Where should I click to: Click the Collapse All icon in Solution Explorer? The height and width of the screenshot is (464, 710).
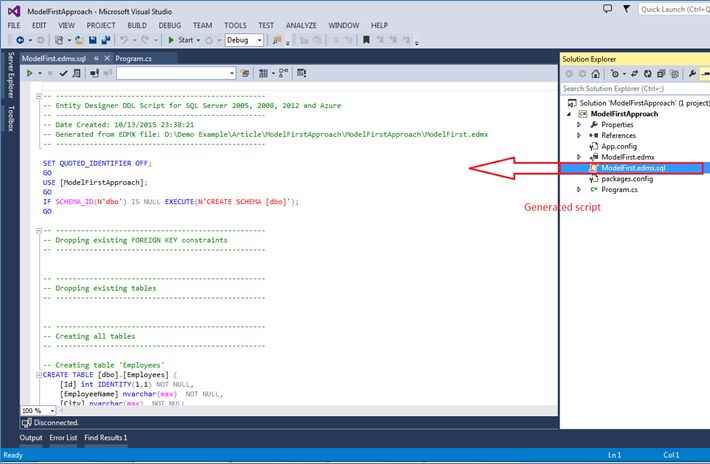pos(661,74)
